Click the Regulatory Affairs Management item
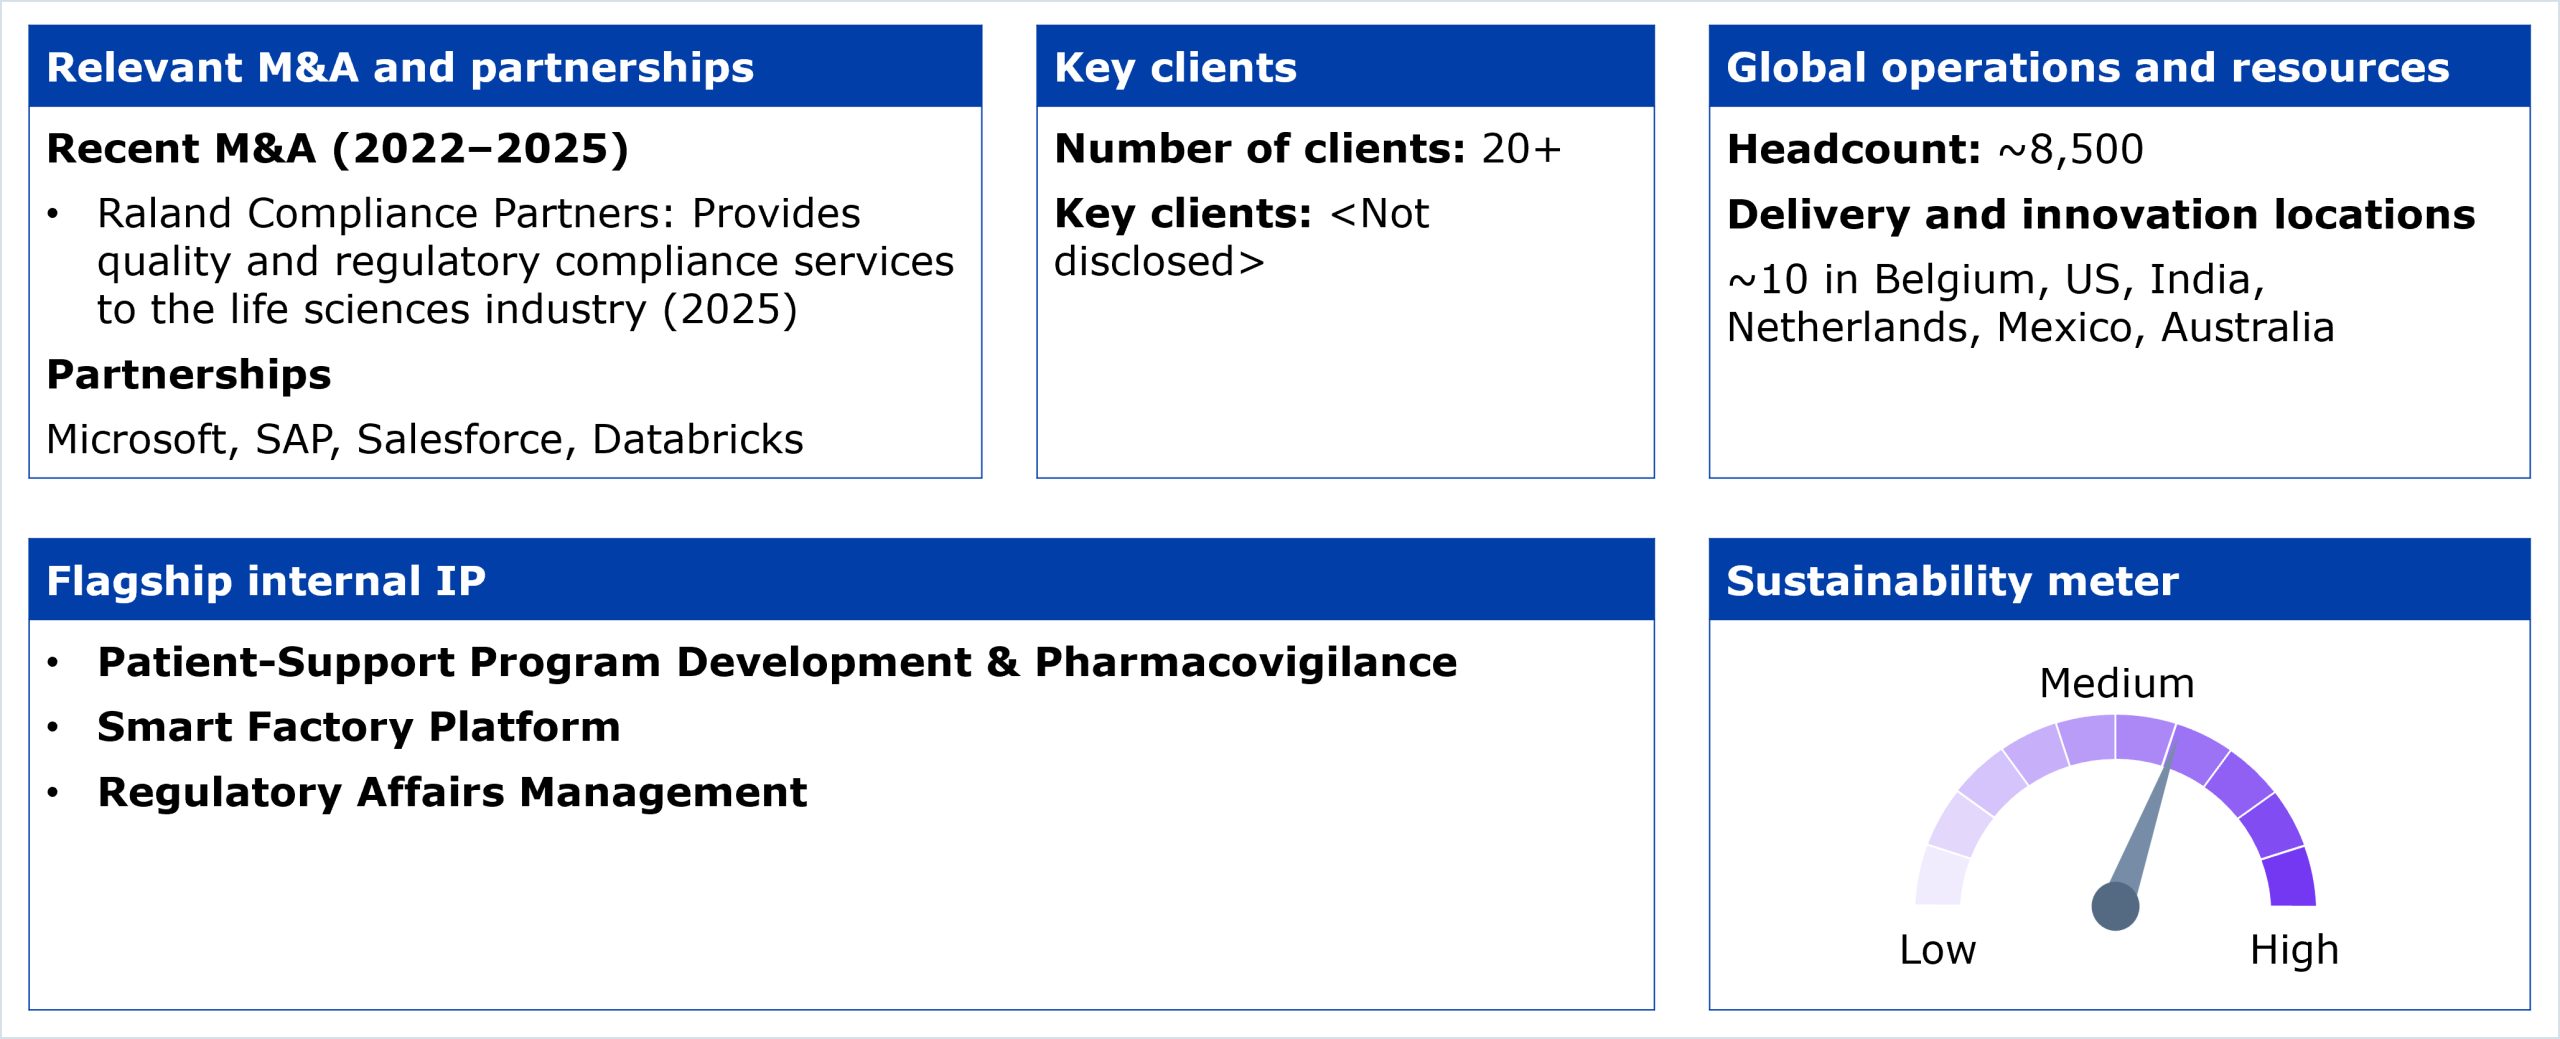The width and height of the screenshot is (2560, 1039). [451, 792]
